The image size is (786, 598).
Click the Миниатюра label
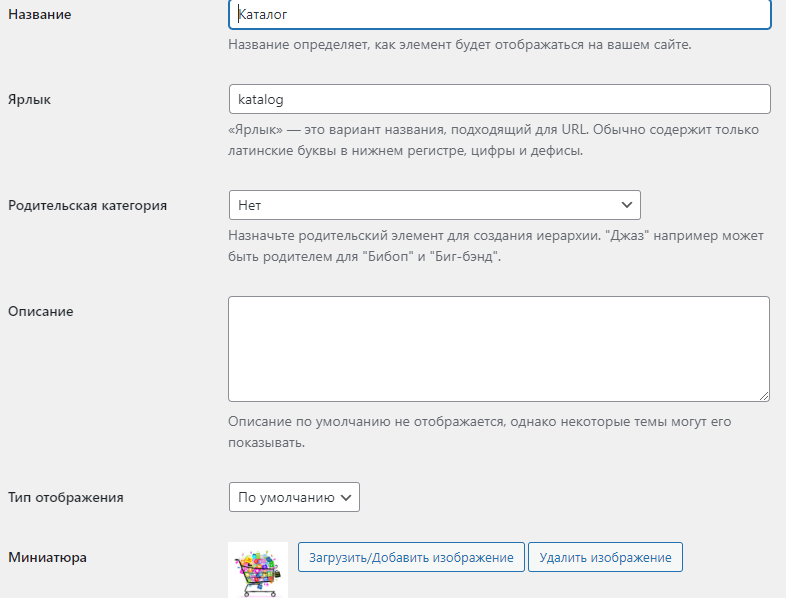click(47, 557)
